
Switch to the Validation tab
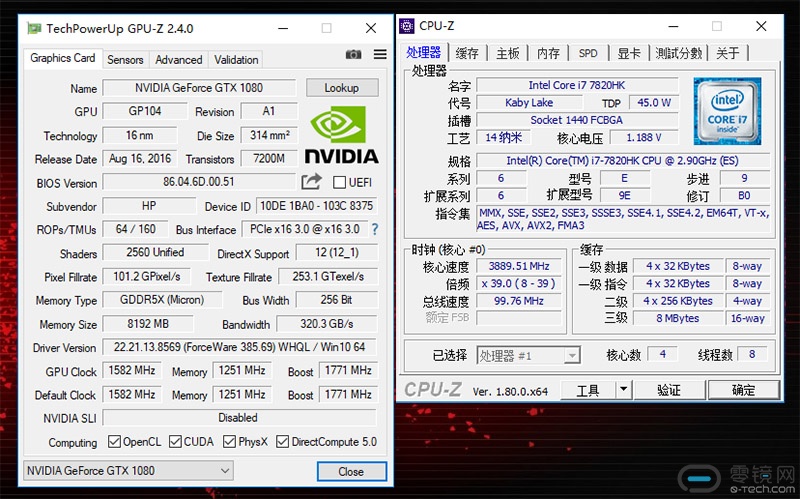236,60
